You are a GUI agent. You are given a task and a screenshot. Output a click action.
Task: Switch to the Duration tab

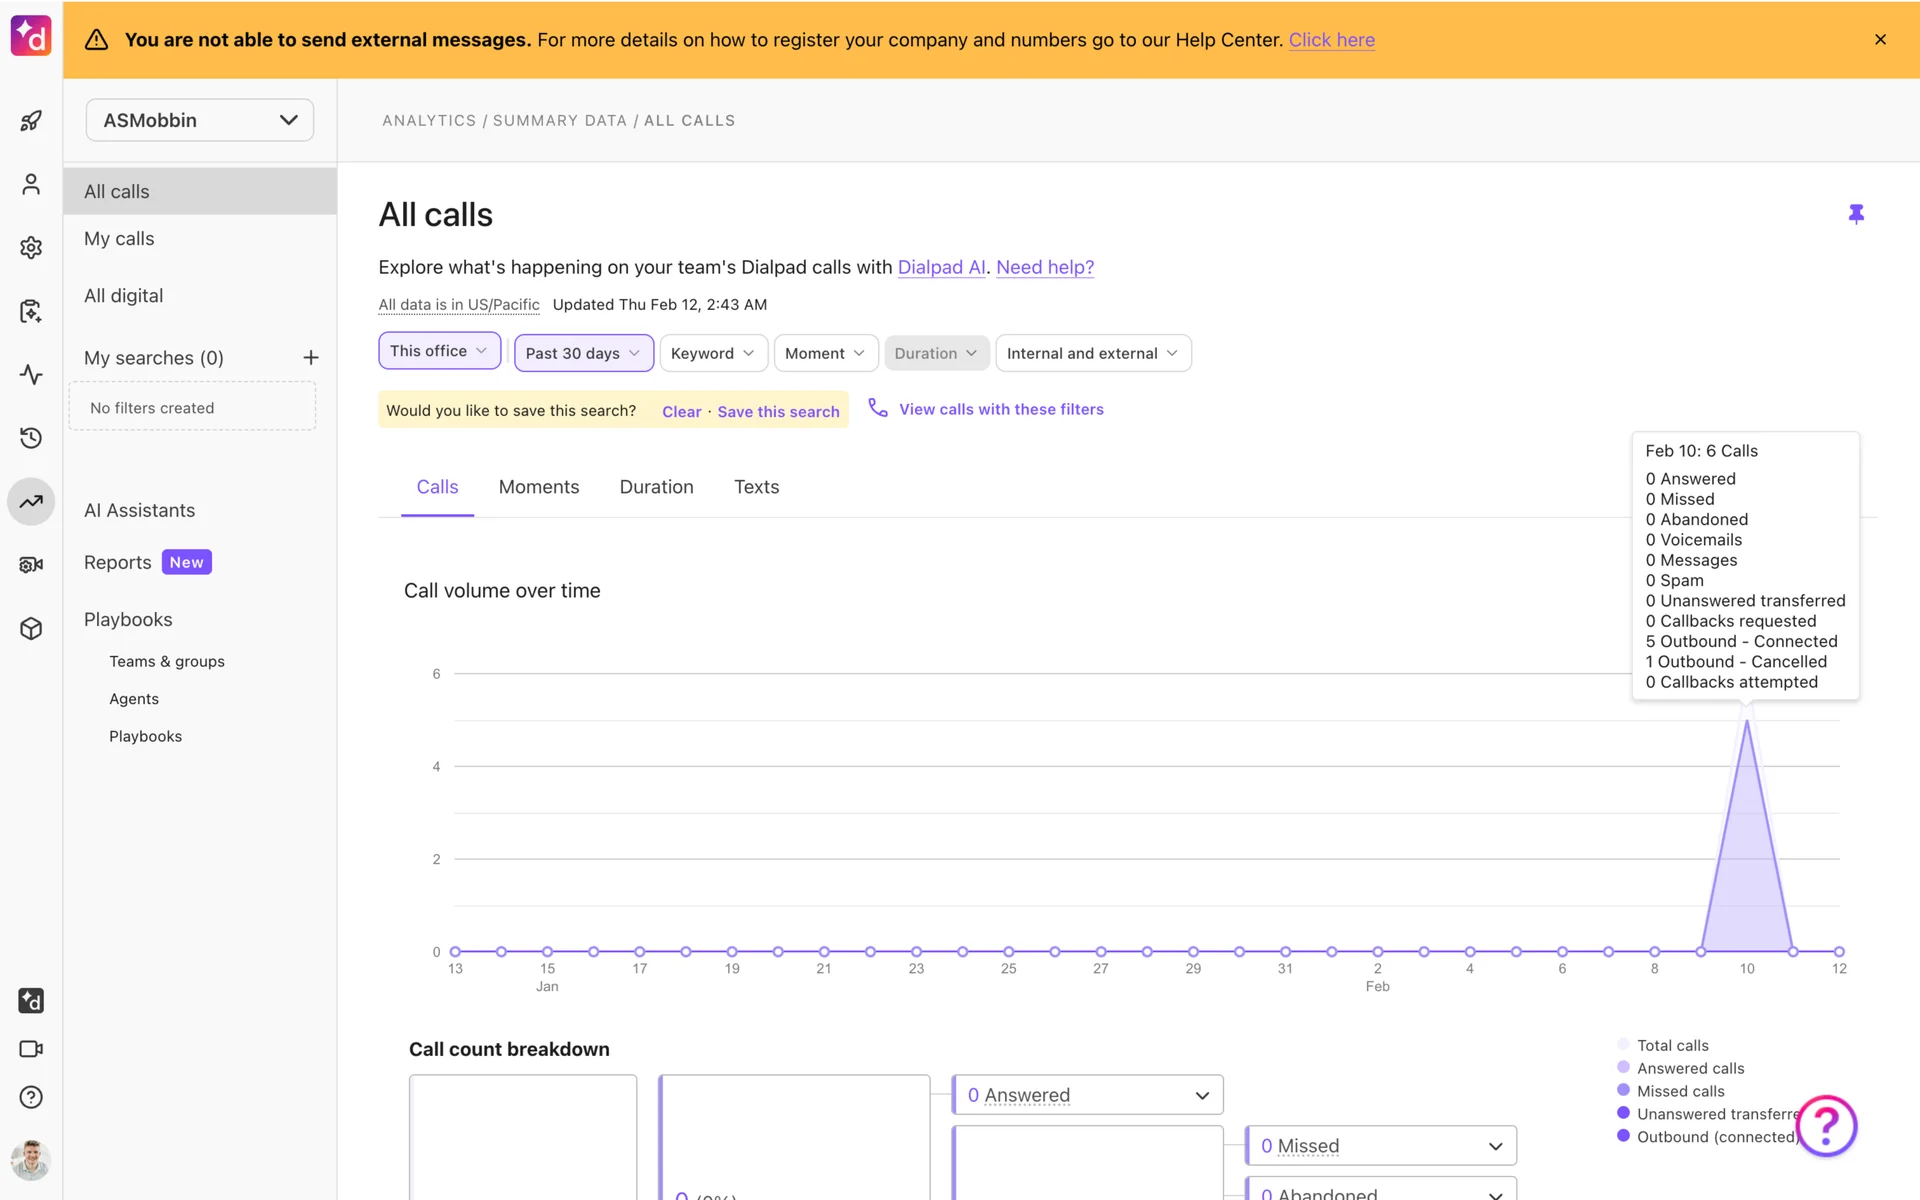point(656,487)
